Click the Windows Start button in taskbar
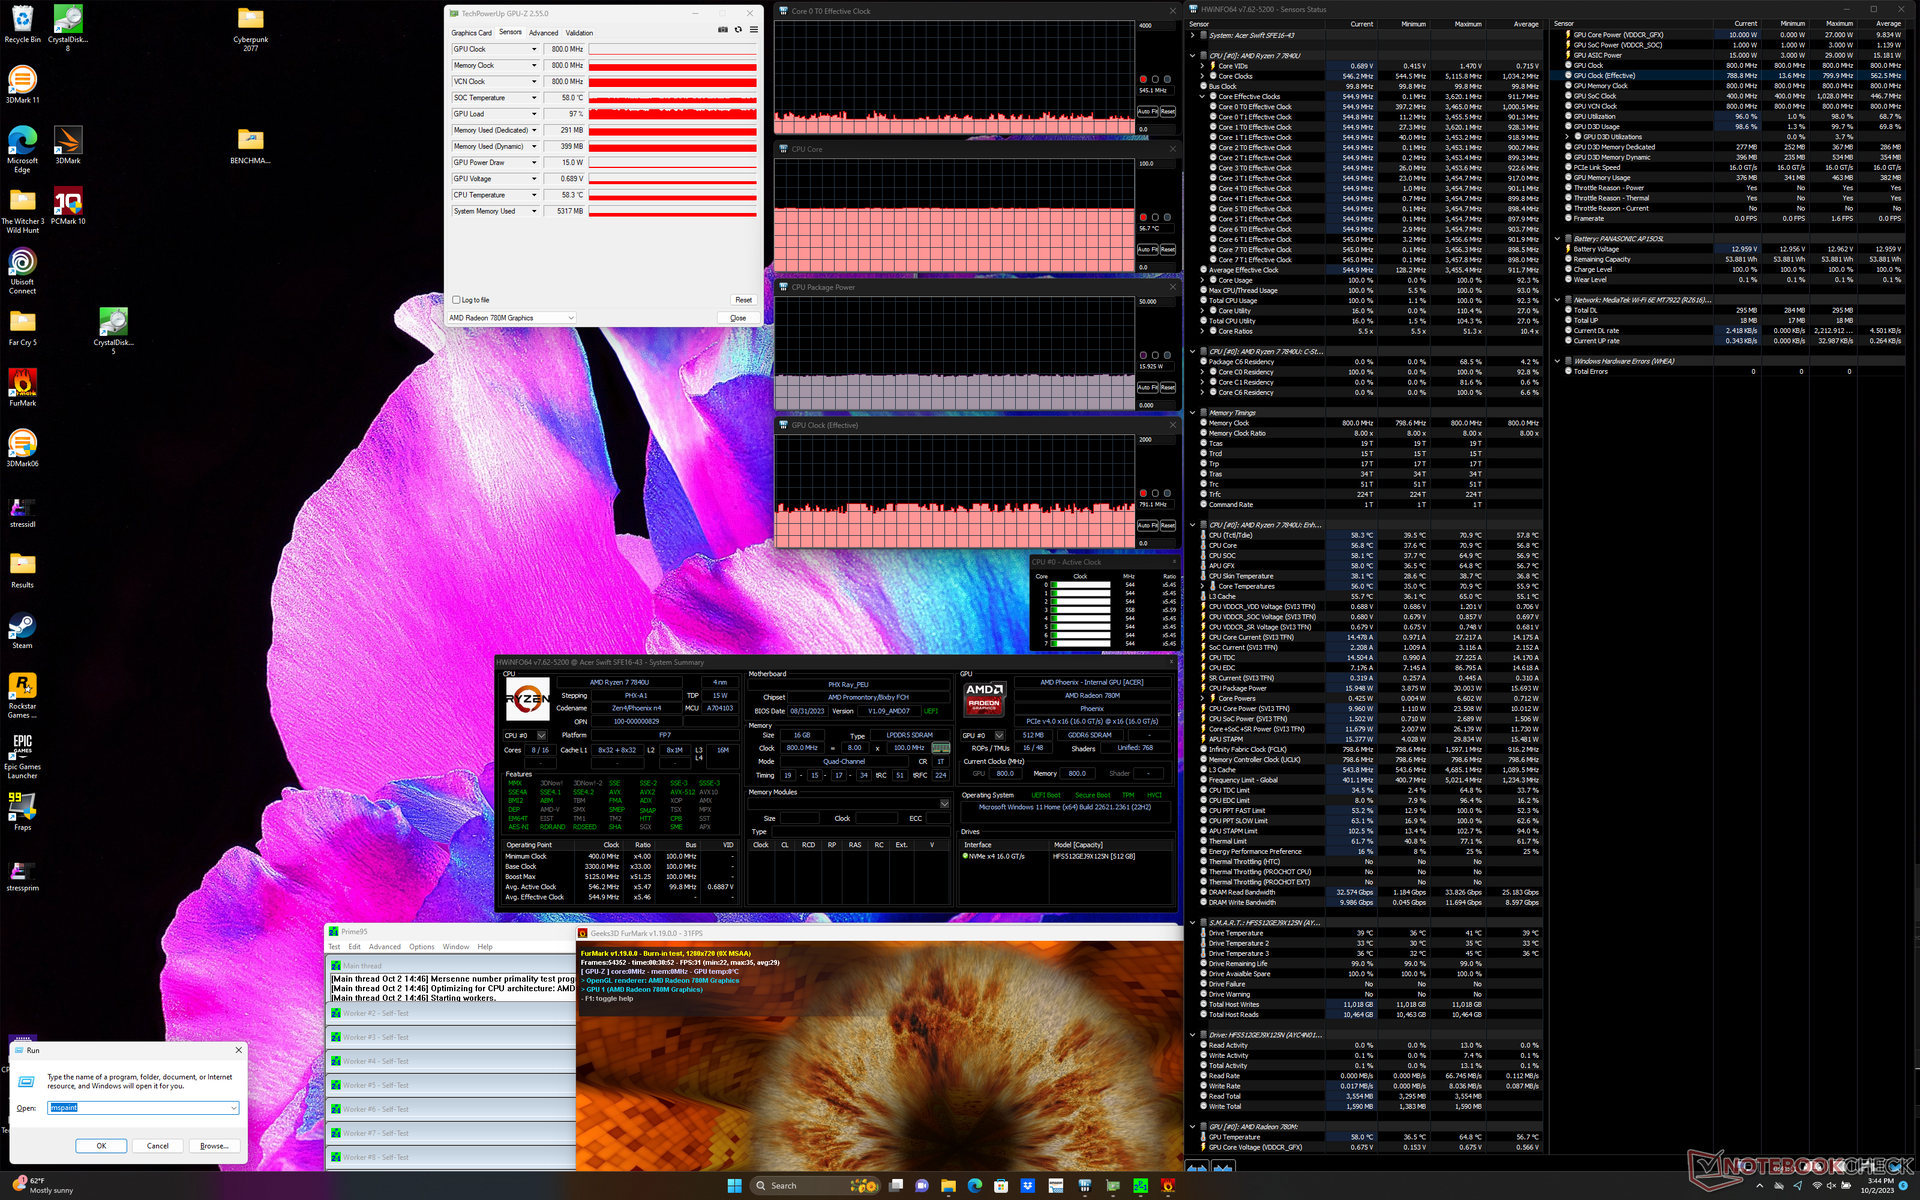This screenshot has height=1200, width=1920. pyautogui.click(x=734, y=1186)
